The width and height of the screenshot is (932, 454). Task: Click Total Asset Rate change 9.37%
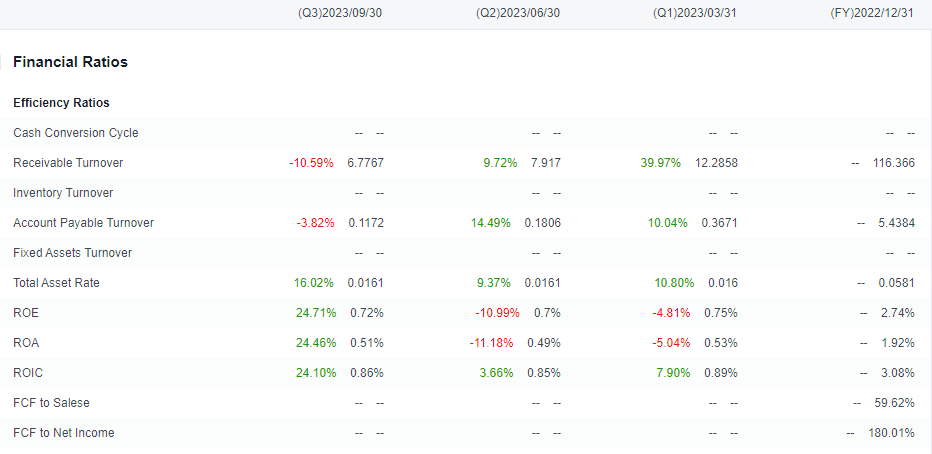[x=494, y=283]
